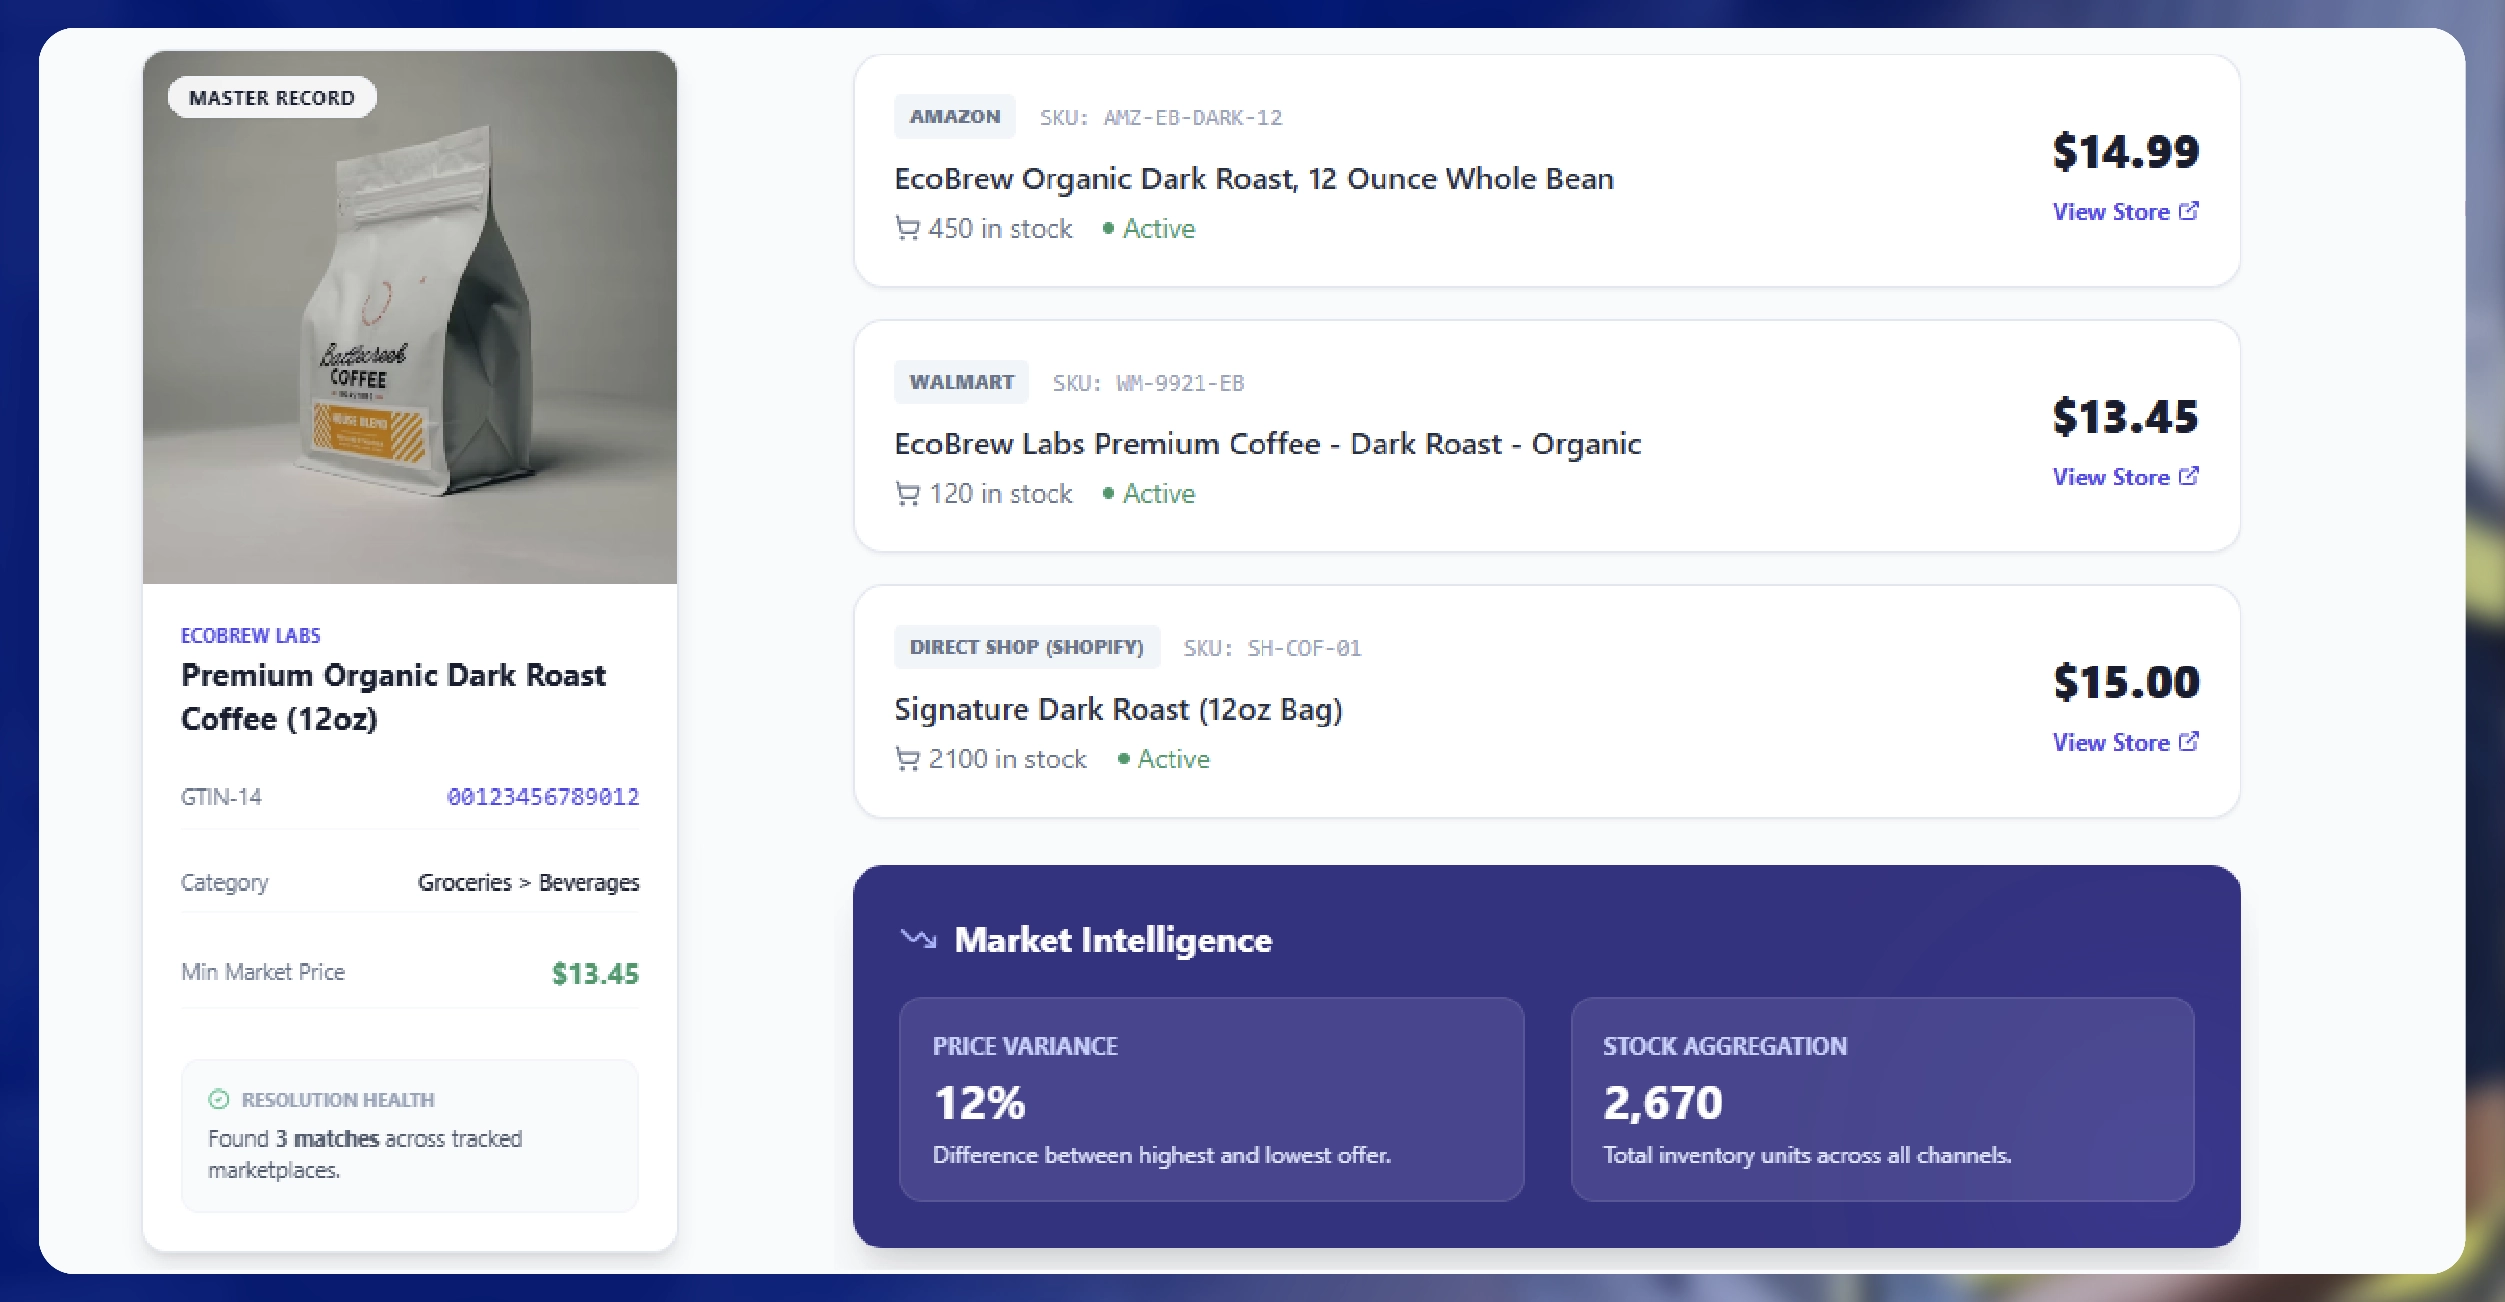Click the ECOBREW LABS brand label

[251, 636]
